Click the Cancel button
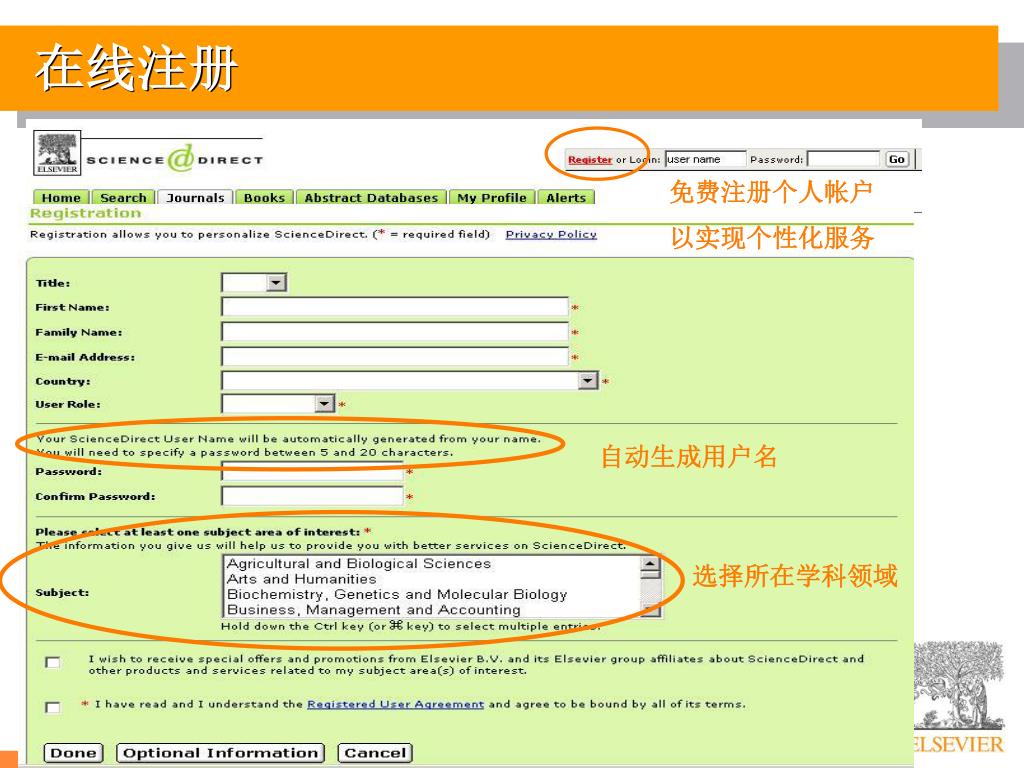Viewport: 1024px width, 768px height. coord(376,753)
